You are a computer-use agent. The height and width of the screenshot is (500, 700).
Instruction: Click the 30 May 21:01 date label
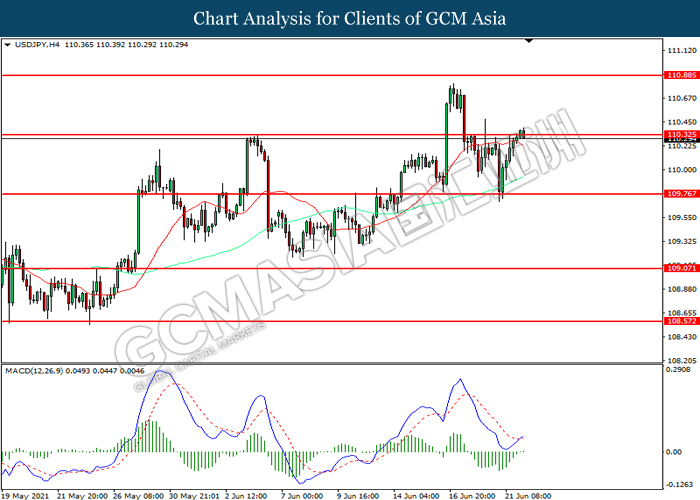point(194,496)
